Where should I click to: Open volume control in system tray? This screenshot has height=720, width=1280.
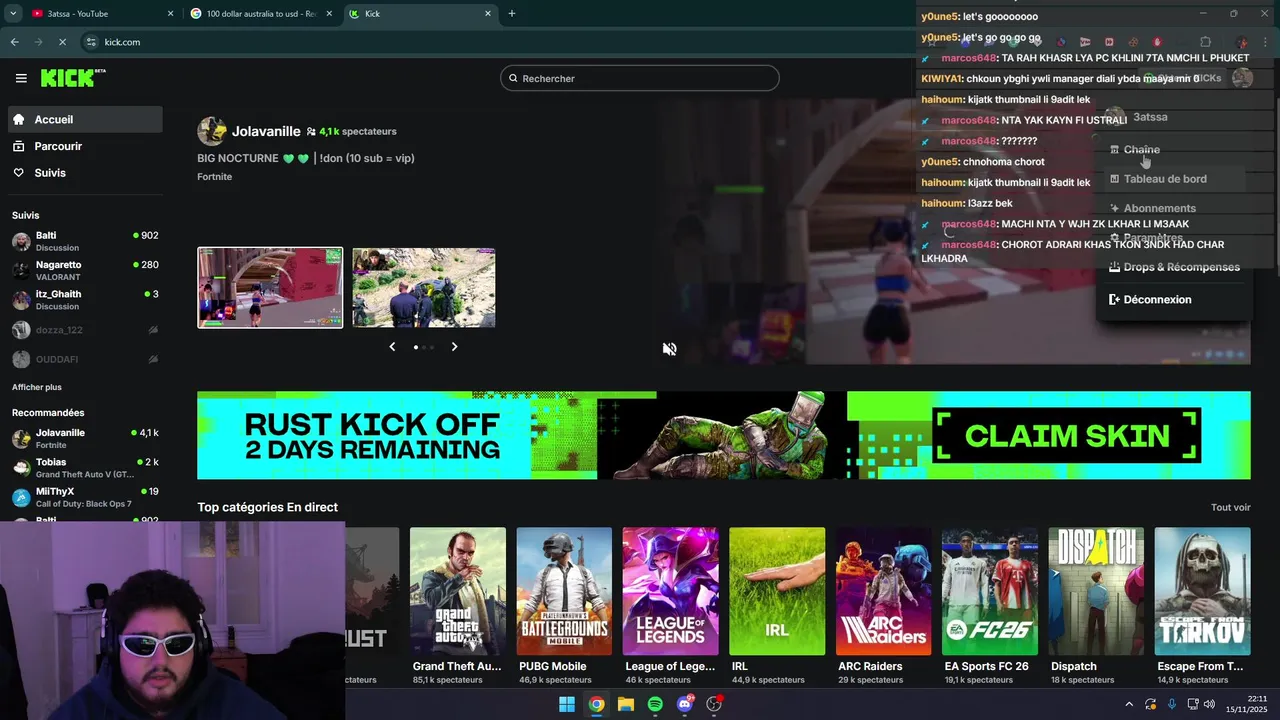[1209, 704]
